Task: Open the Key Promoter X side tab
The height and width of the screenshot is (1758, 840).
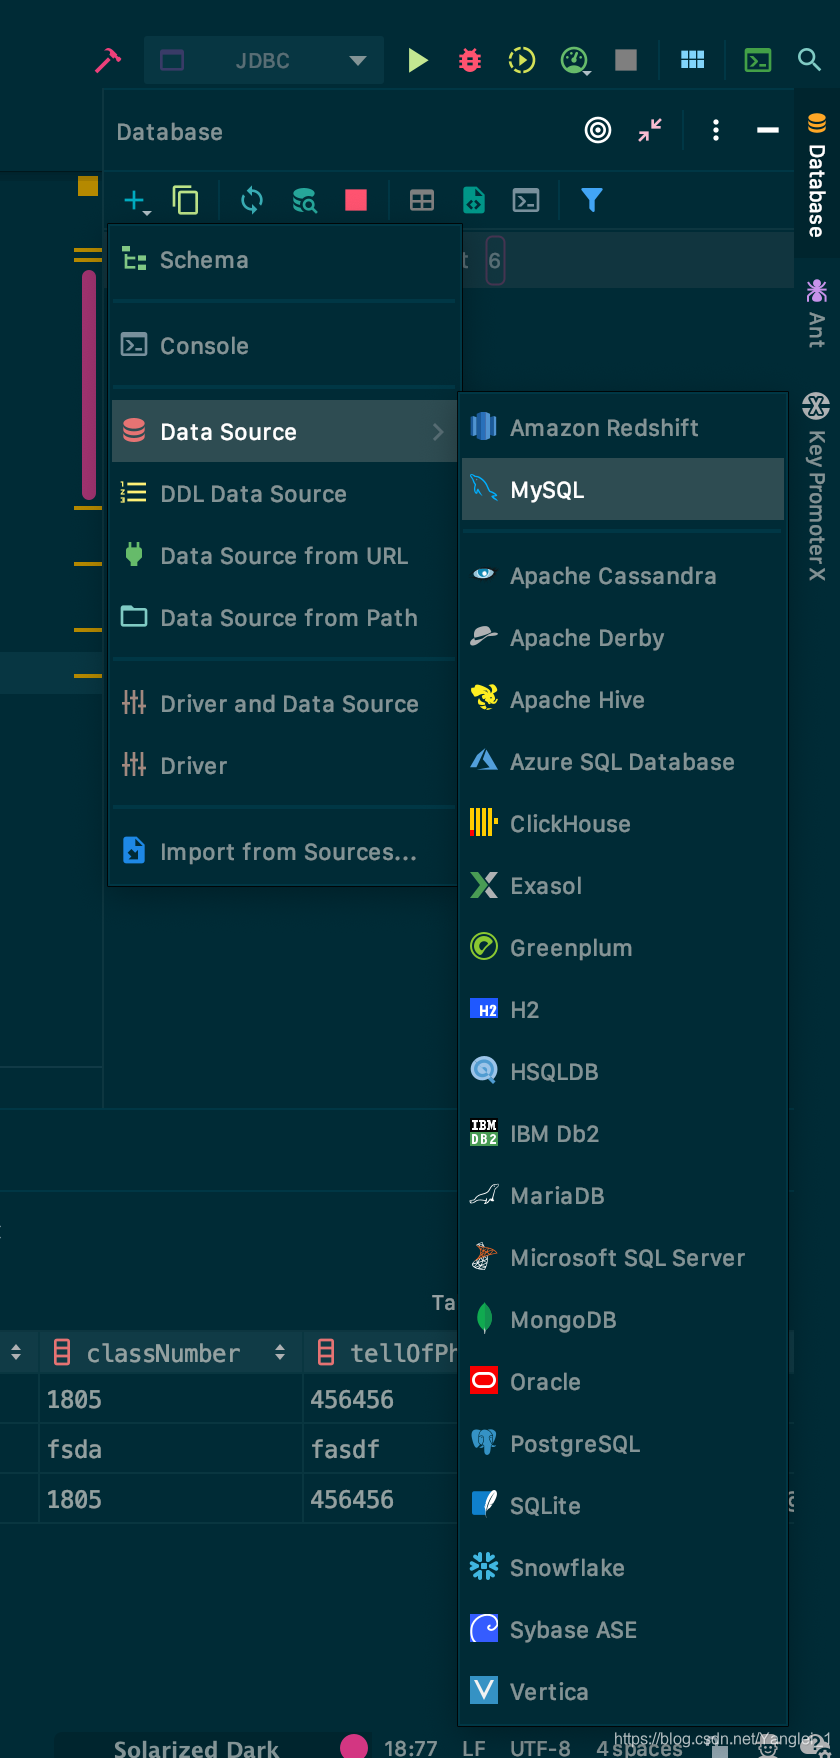Action: pos(817,486)
